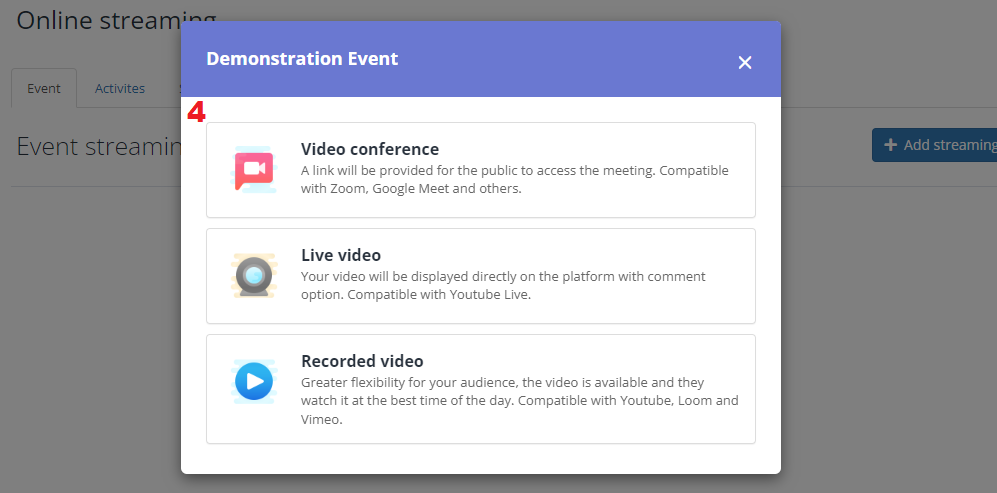The image size is (997, 493).
Task: Click the Add streaming button label
Action: [950, 145]
